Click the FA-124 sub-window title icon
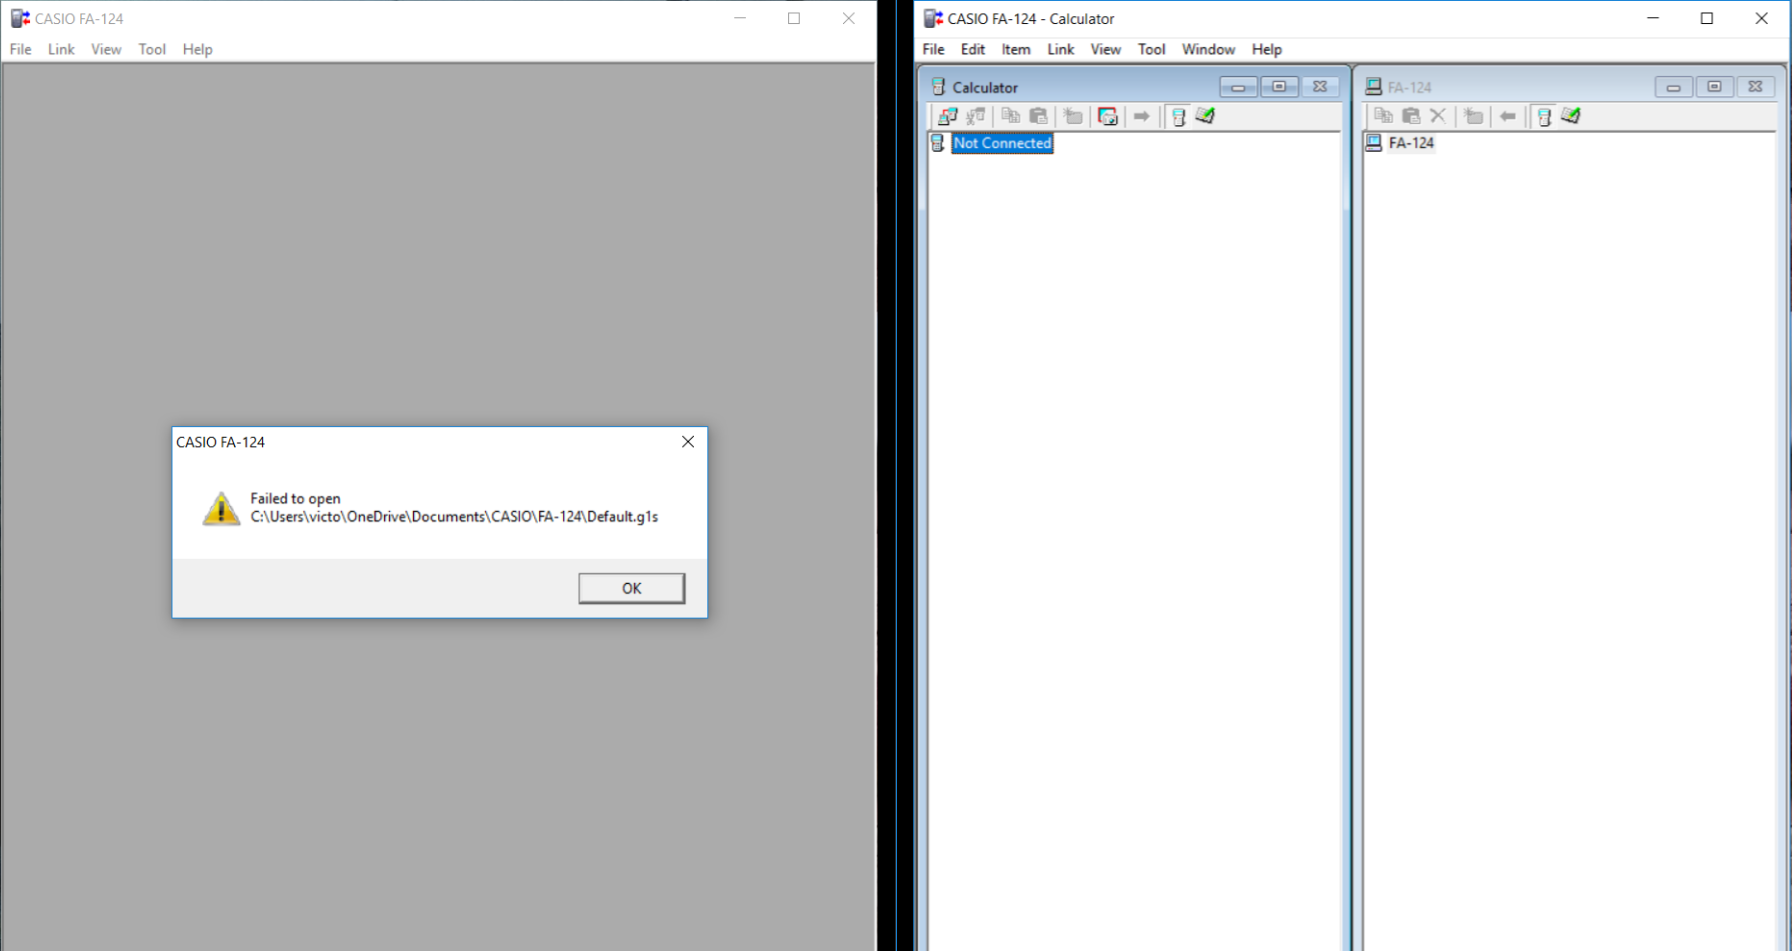The image size is (1792, 951). click(x=1374, y=87)
